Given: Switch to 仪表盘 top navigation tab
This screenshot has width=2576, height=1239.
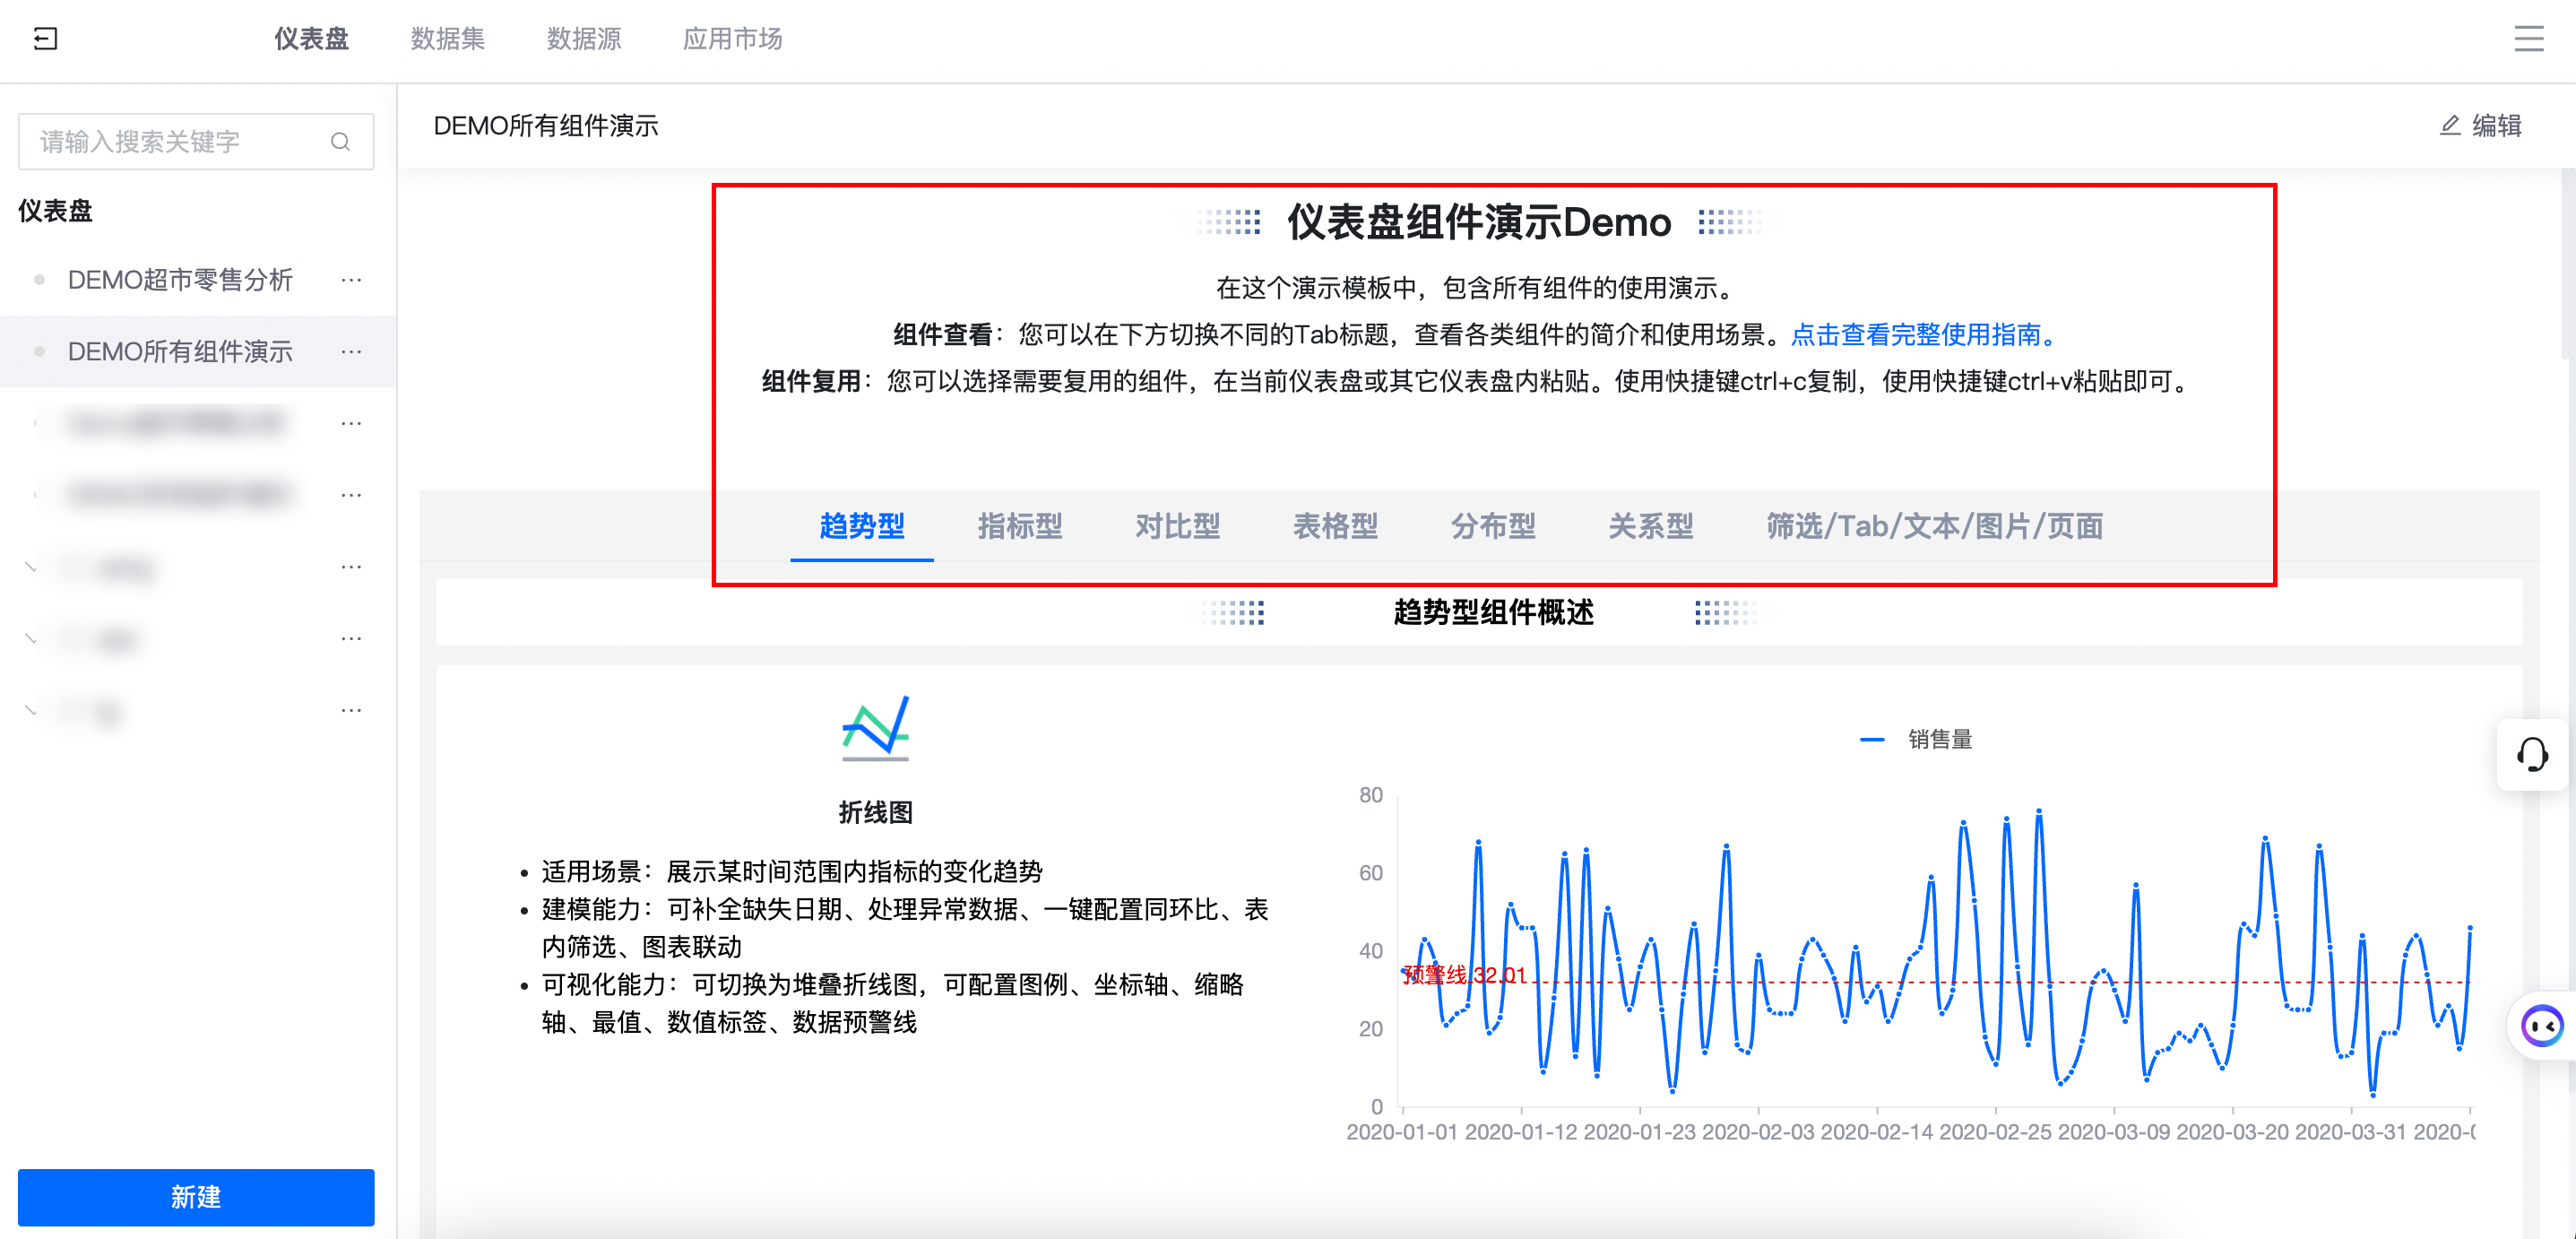Looking at the screenshot, I should click(x=311, y=39).
